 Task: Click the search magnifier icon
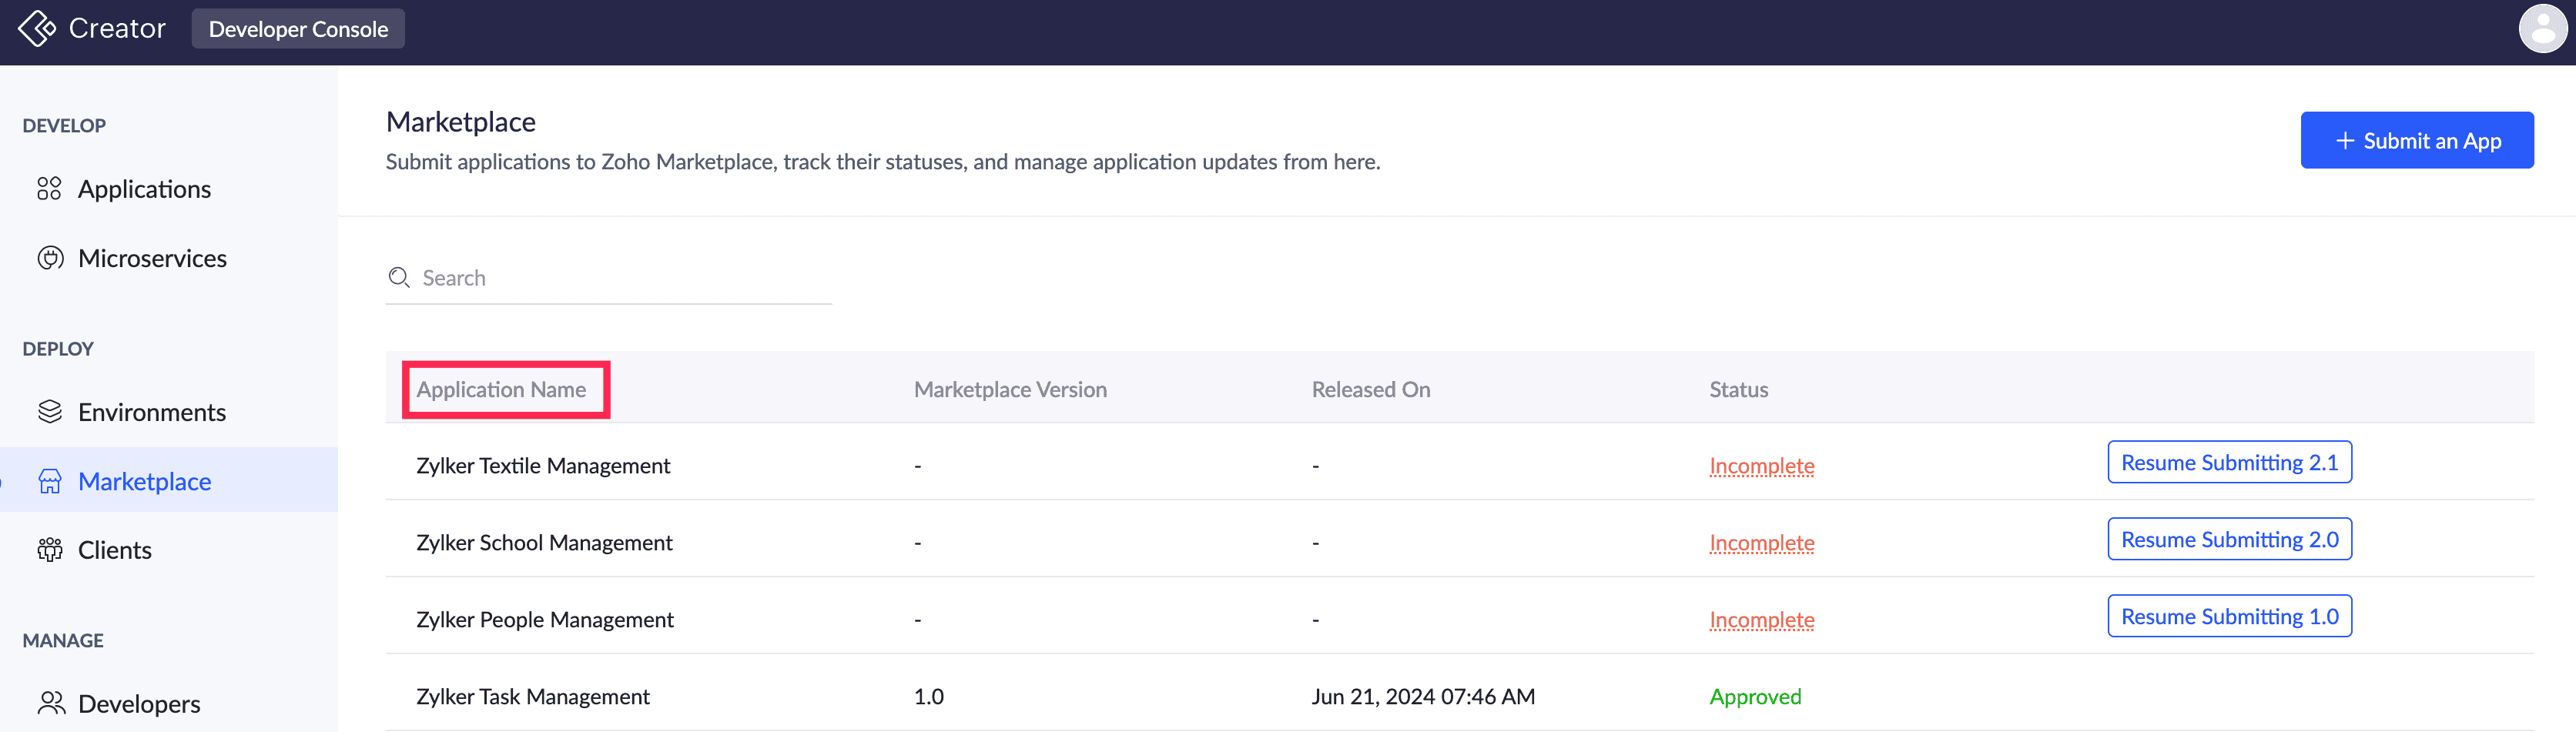click(x=399, y=278)
